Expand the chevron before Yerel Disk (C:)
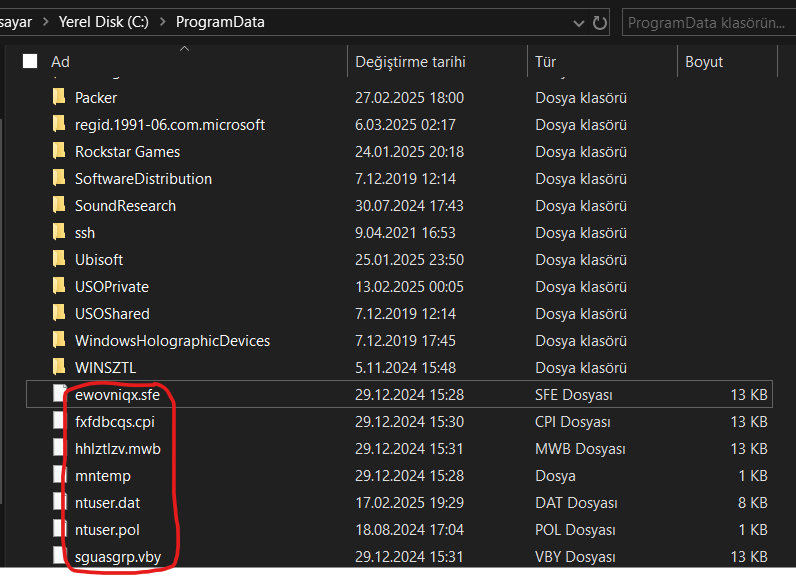 coord(45,22)
